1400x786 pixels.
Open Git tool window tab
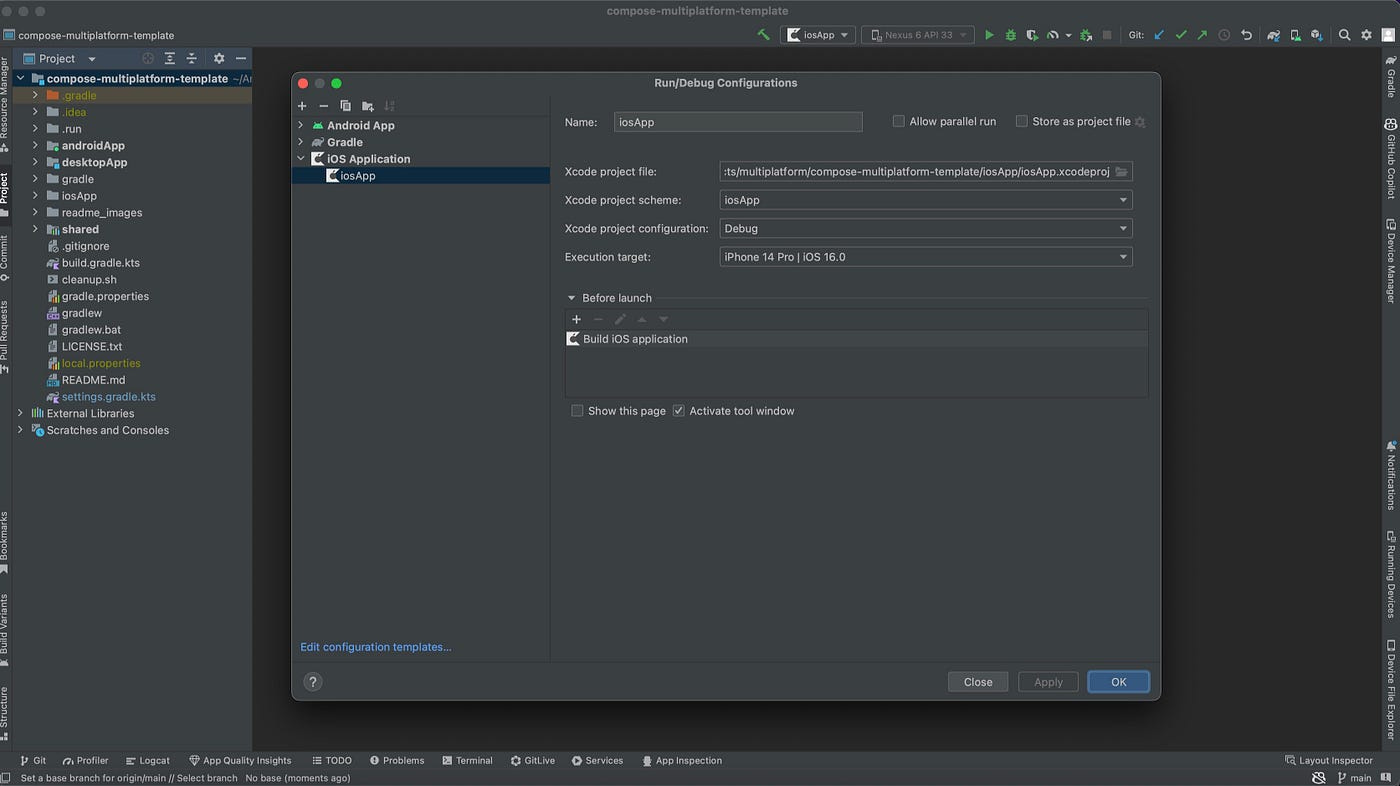tap(33, 761)
